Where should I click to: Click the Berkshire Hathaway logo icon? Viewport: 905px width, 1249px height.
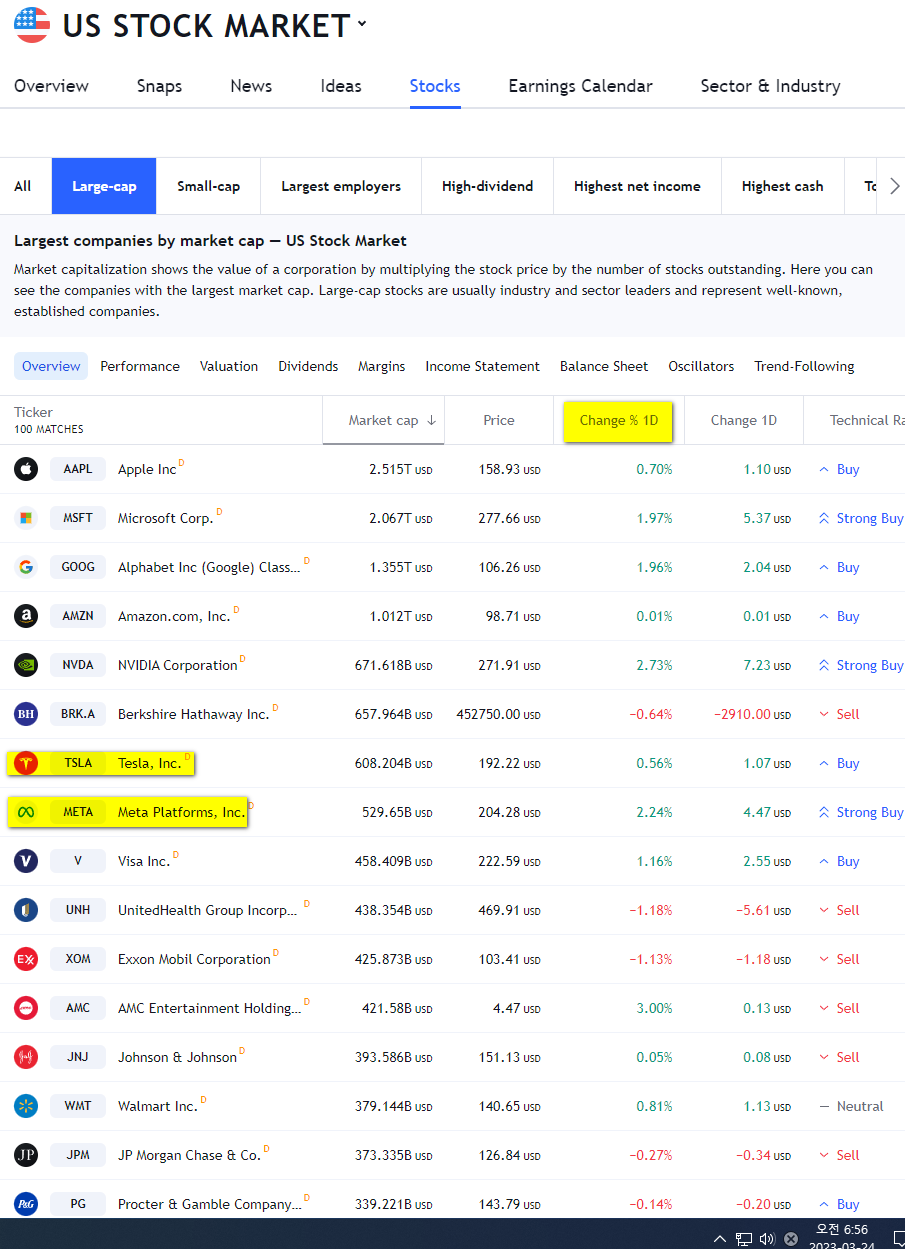26,714
